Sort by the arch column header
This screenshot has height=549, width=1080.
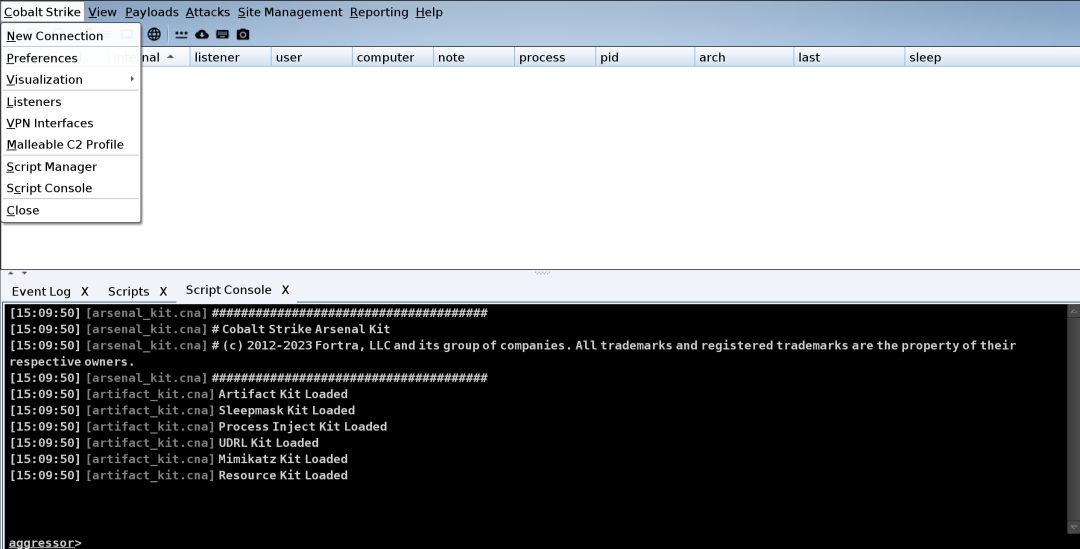point(744,57)
